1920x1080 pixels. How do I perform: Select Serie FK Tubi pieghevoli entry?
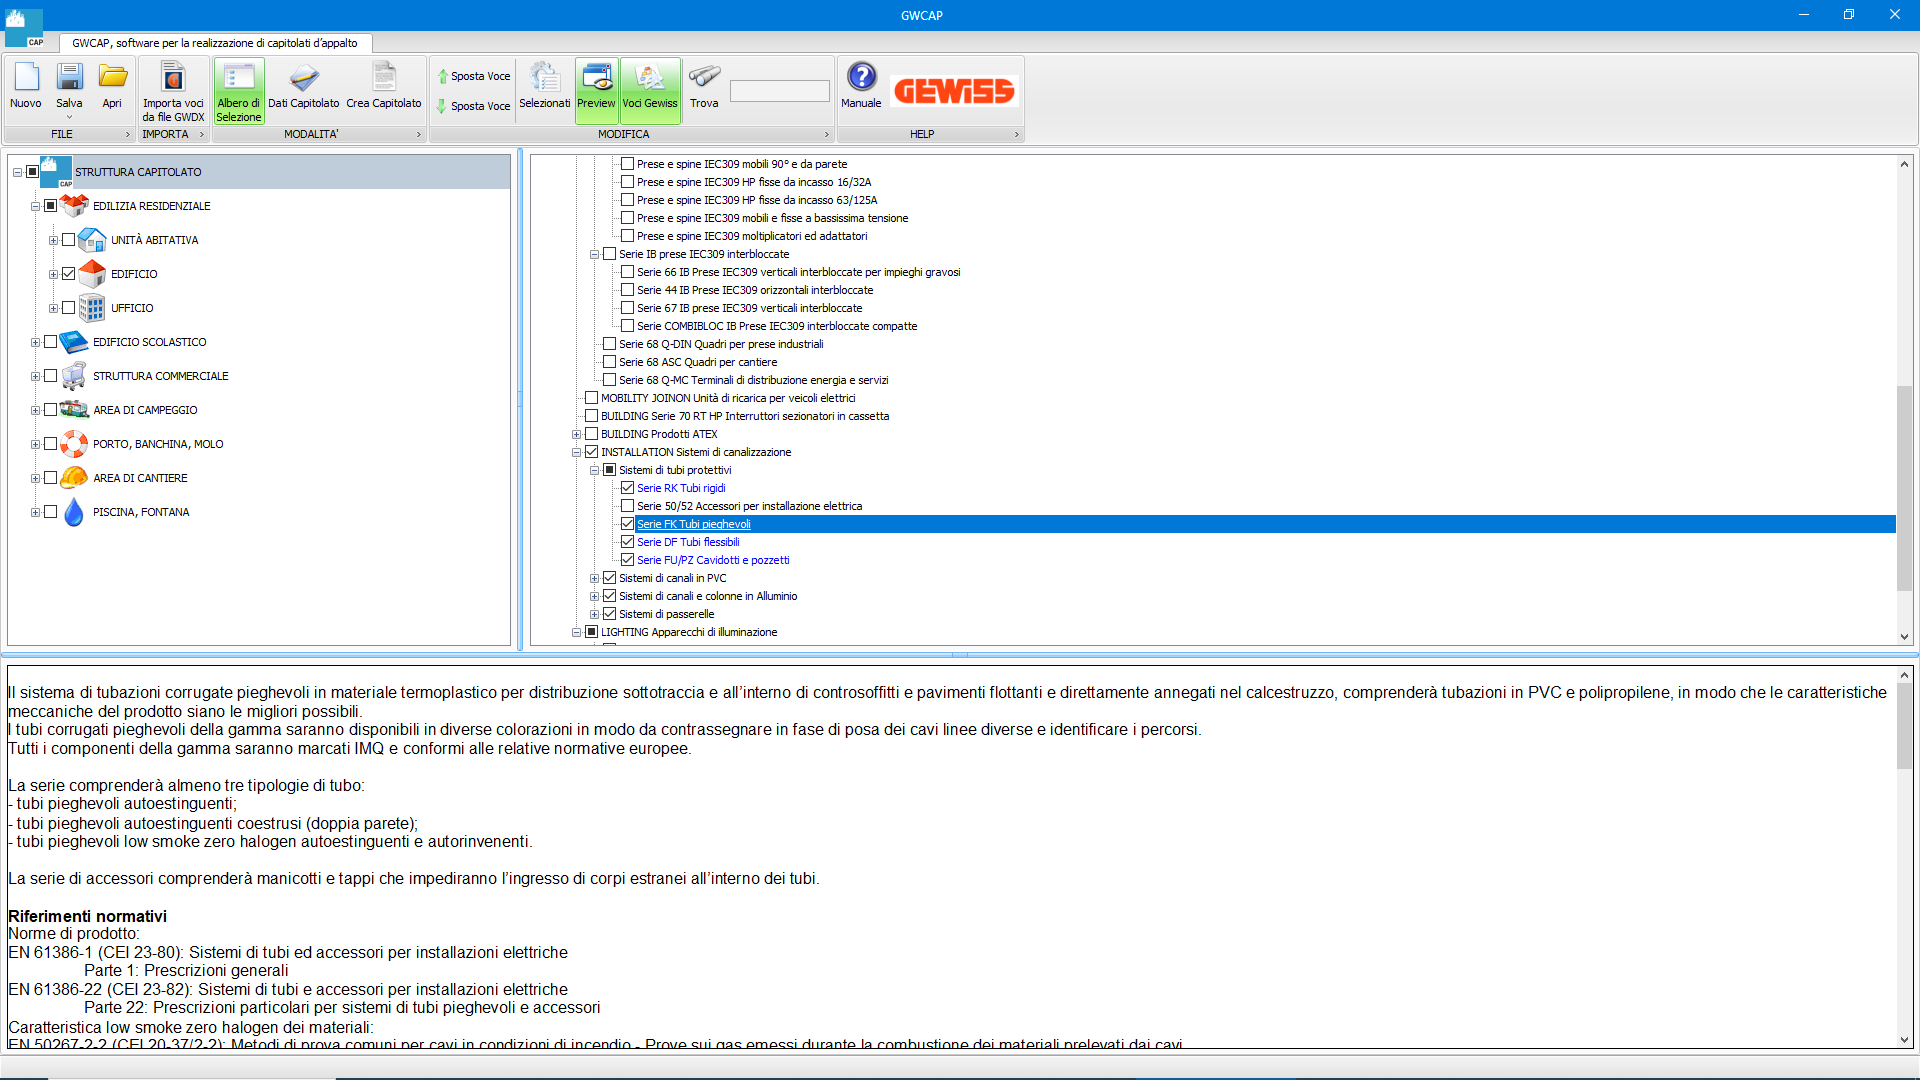(694, 524)
